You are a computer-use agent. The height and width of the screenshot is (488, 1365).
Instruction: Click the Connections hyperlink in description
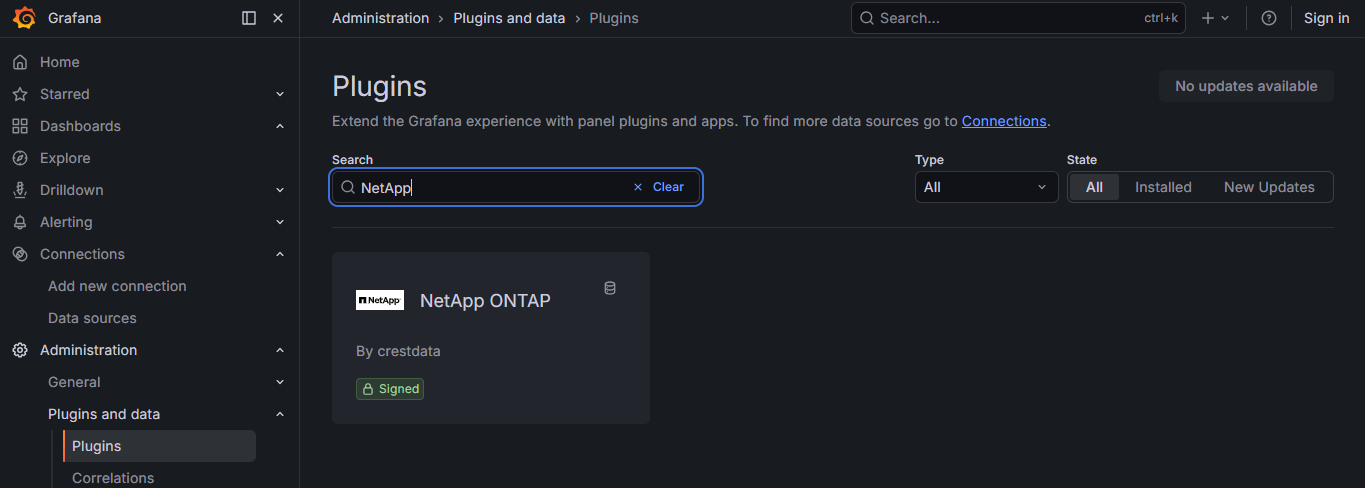tap(1004, 121)
